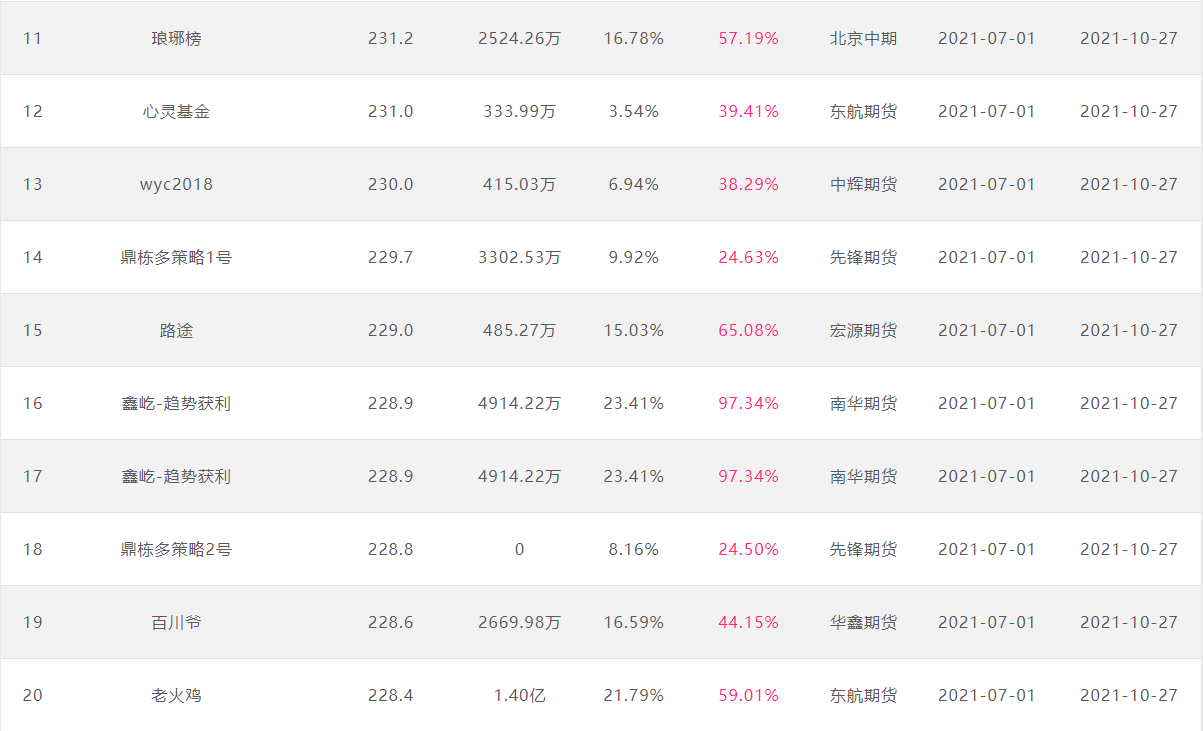Click the 3302.53万 equity cell
The image size is (1203, 731).
(519, 257)
